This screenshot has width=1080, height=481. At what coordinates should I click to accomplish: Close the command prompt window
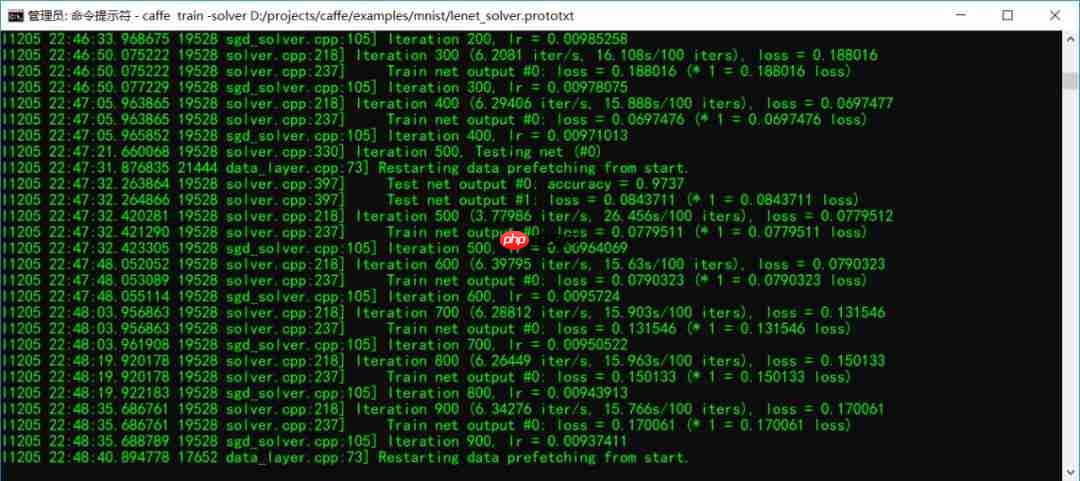[x=1055, y=15]
